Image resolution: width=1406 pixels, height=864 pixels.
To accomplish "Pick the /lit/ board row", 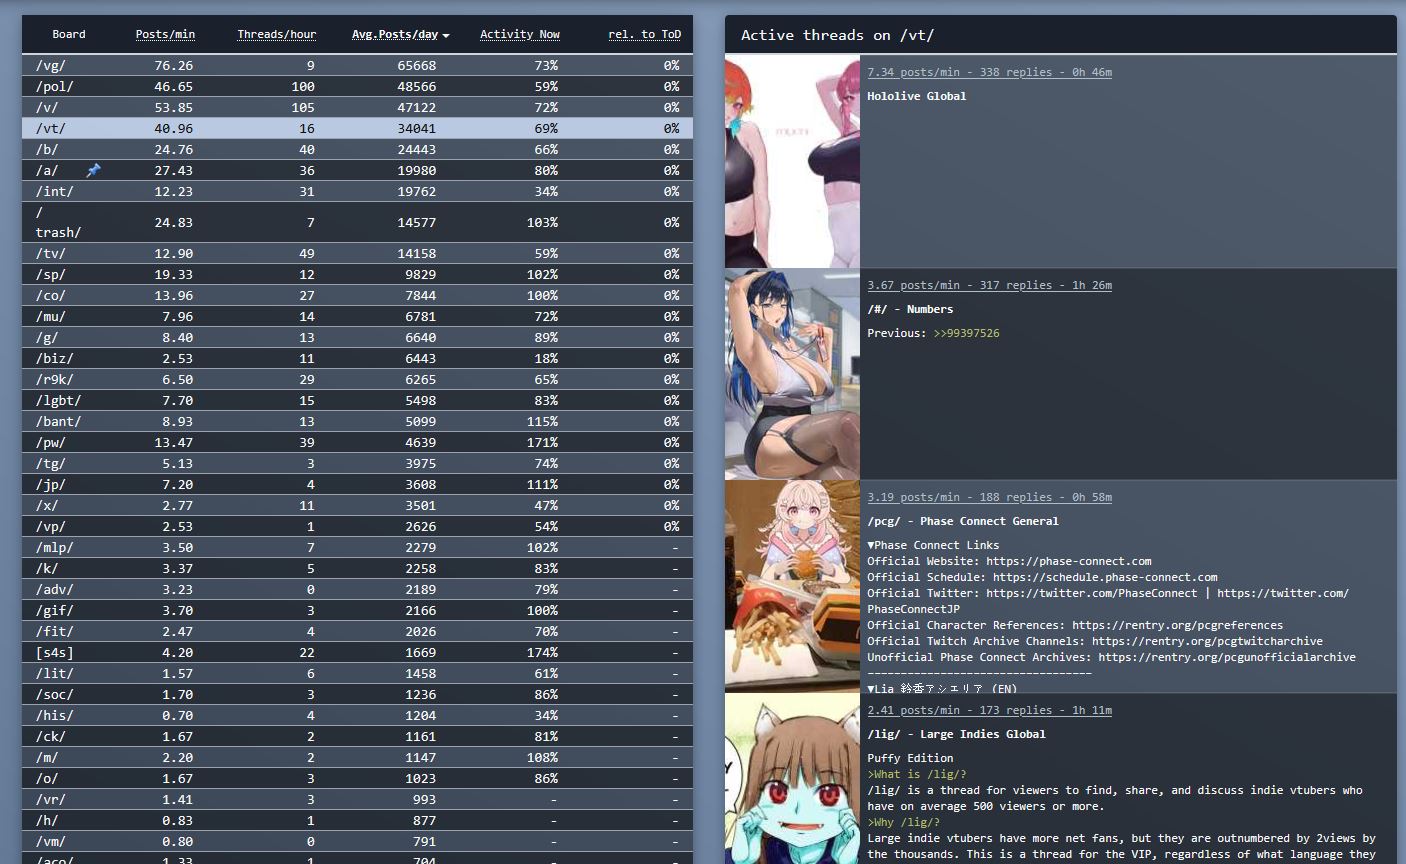I will coord(357,673).
